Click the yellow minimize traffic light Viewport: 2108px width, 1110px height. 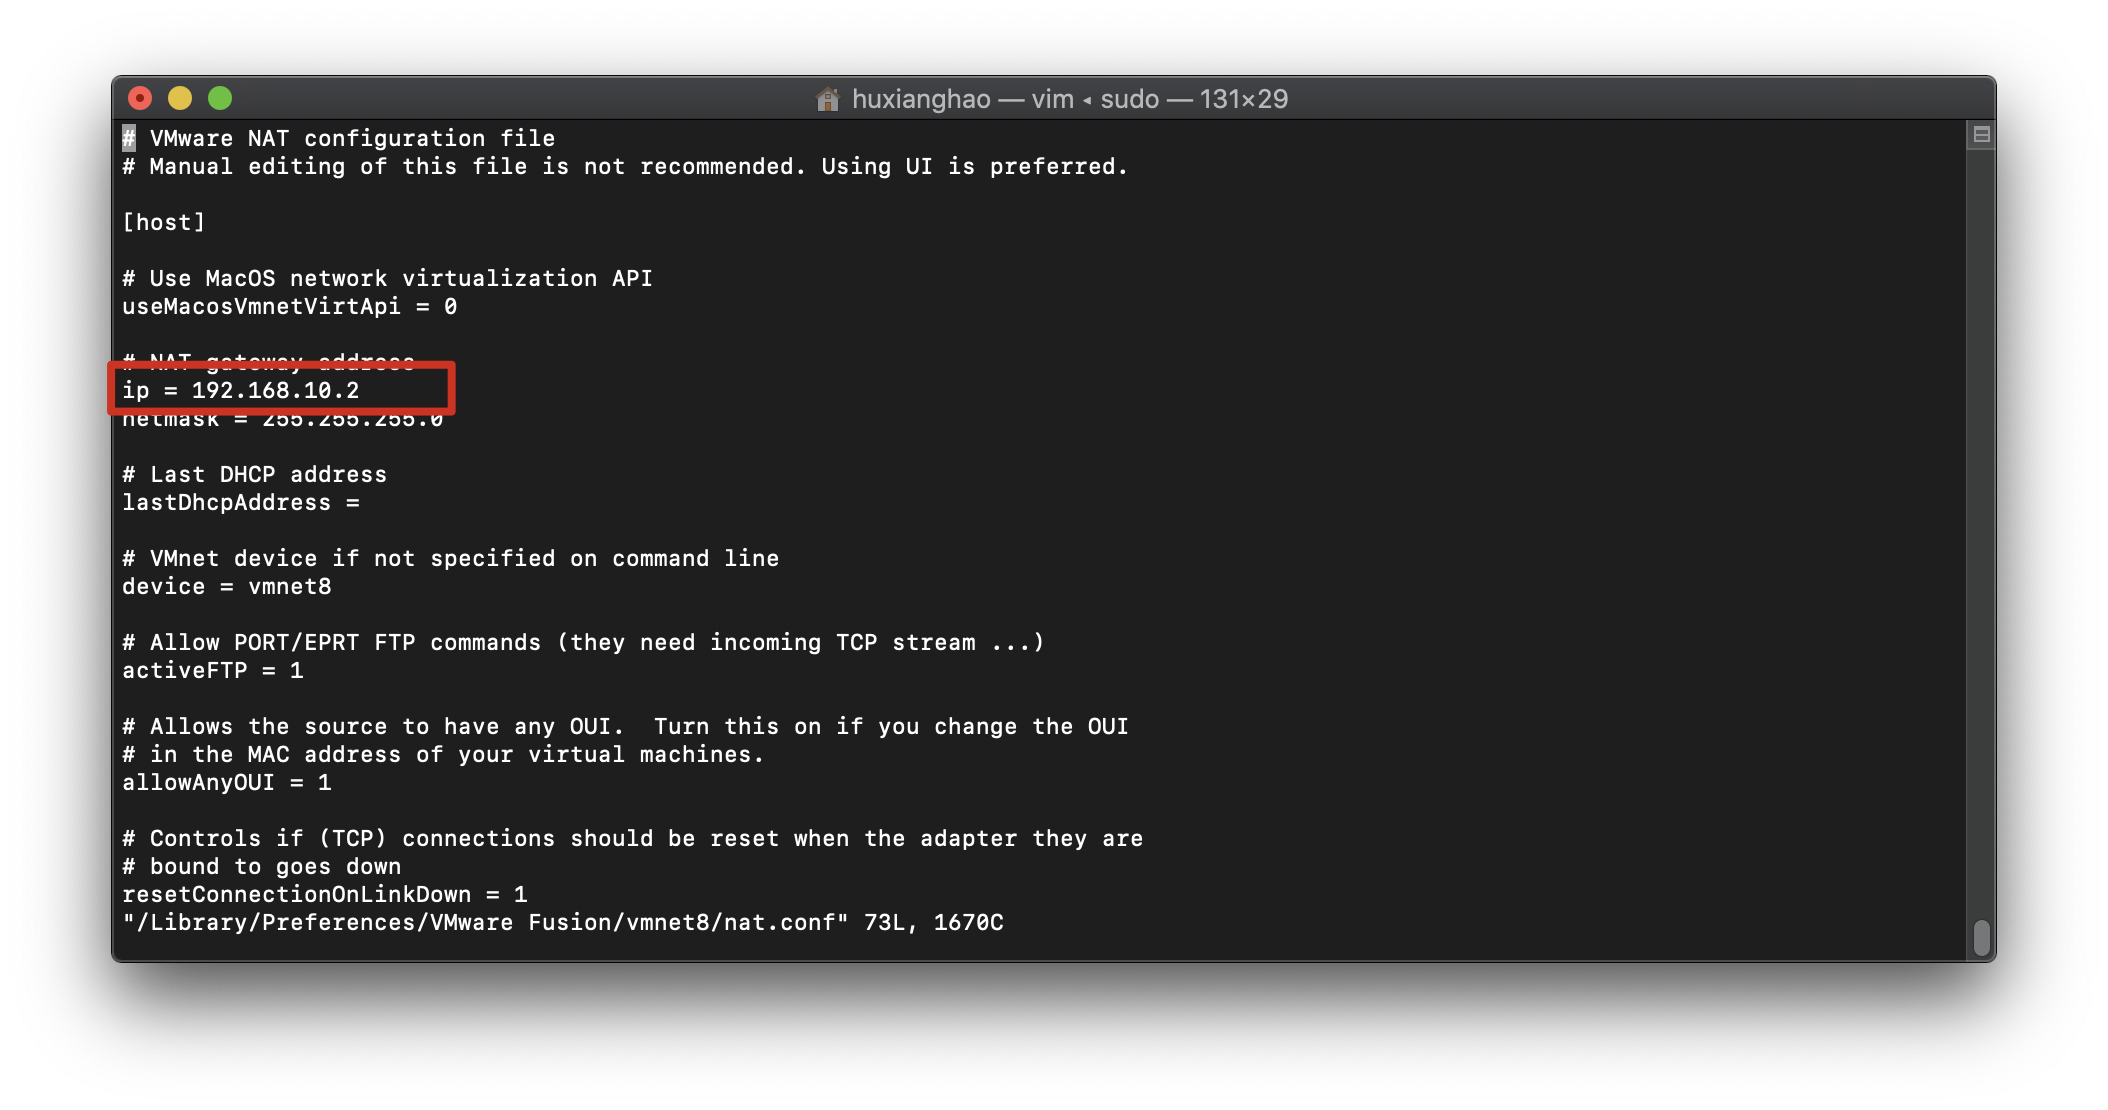pyautogui.click(x=181, y=98)
